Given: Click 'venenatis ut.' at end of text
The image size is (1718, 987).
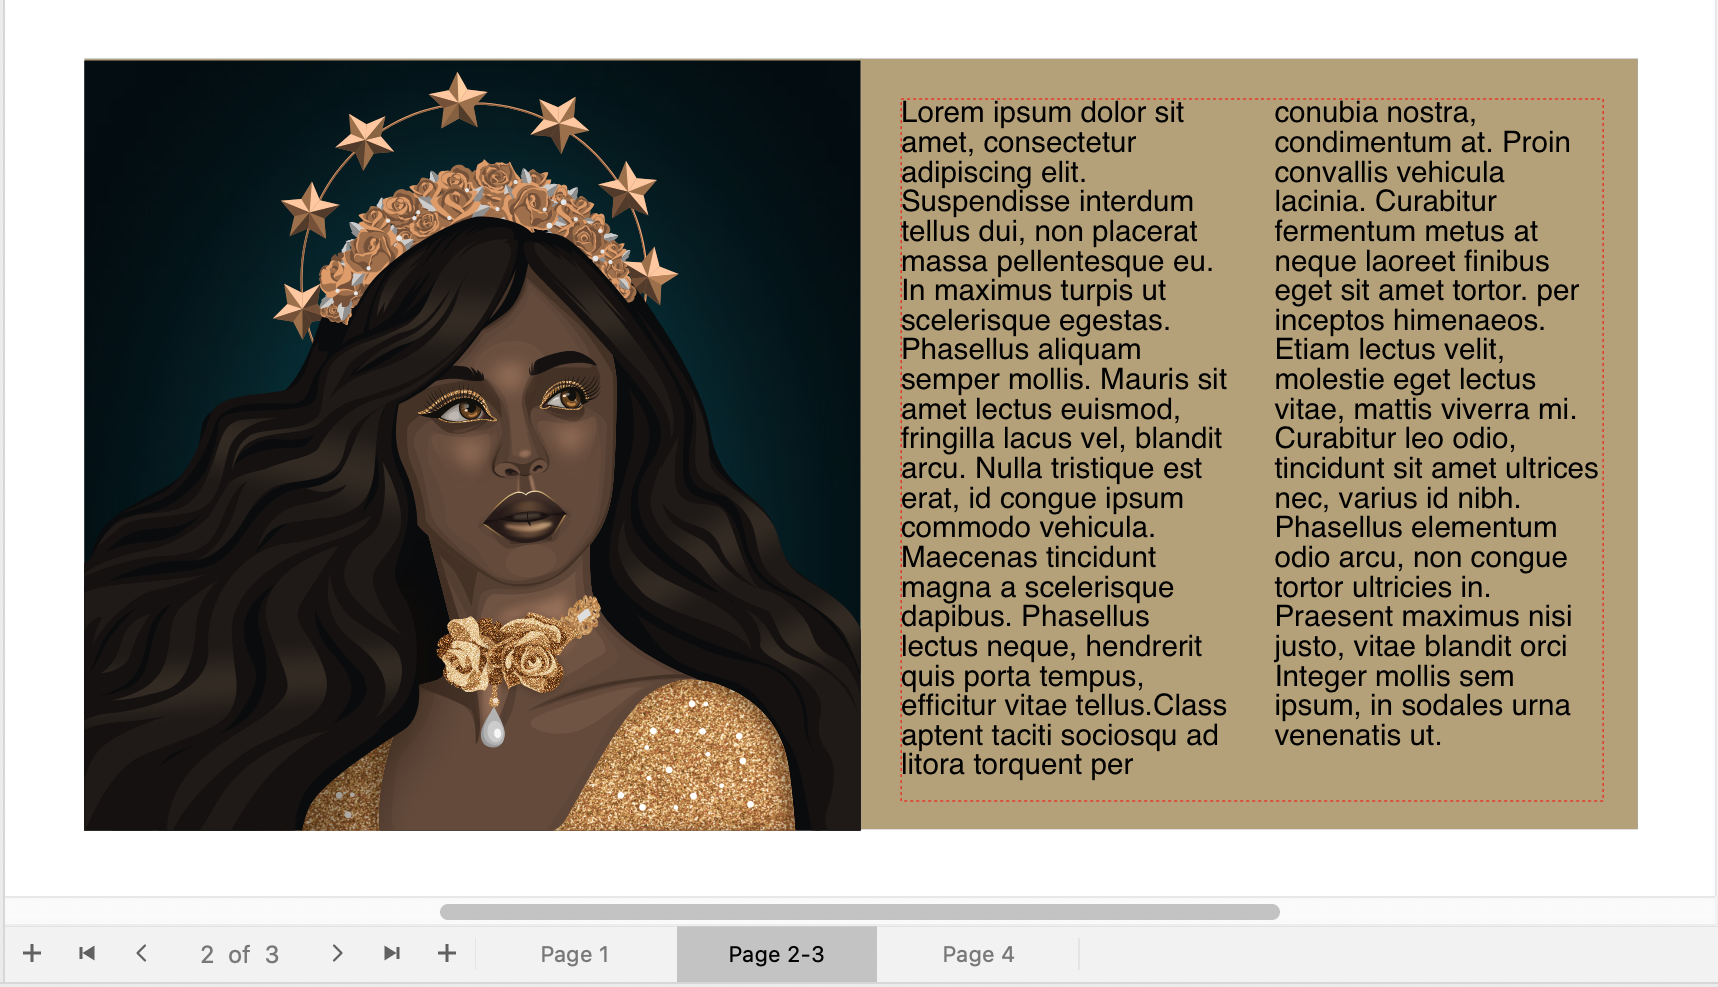Looking at the screenshot, I should [x=1357, y=736].
